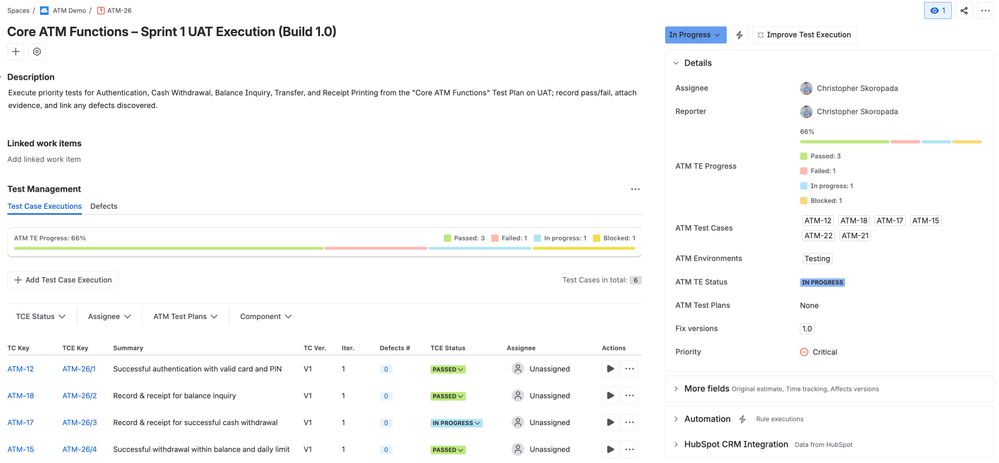Open the Assignee filter dropdown
This screenshot has height=463, width=999.
(x=110, y=317)
